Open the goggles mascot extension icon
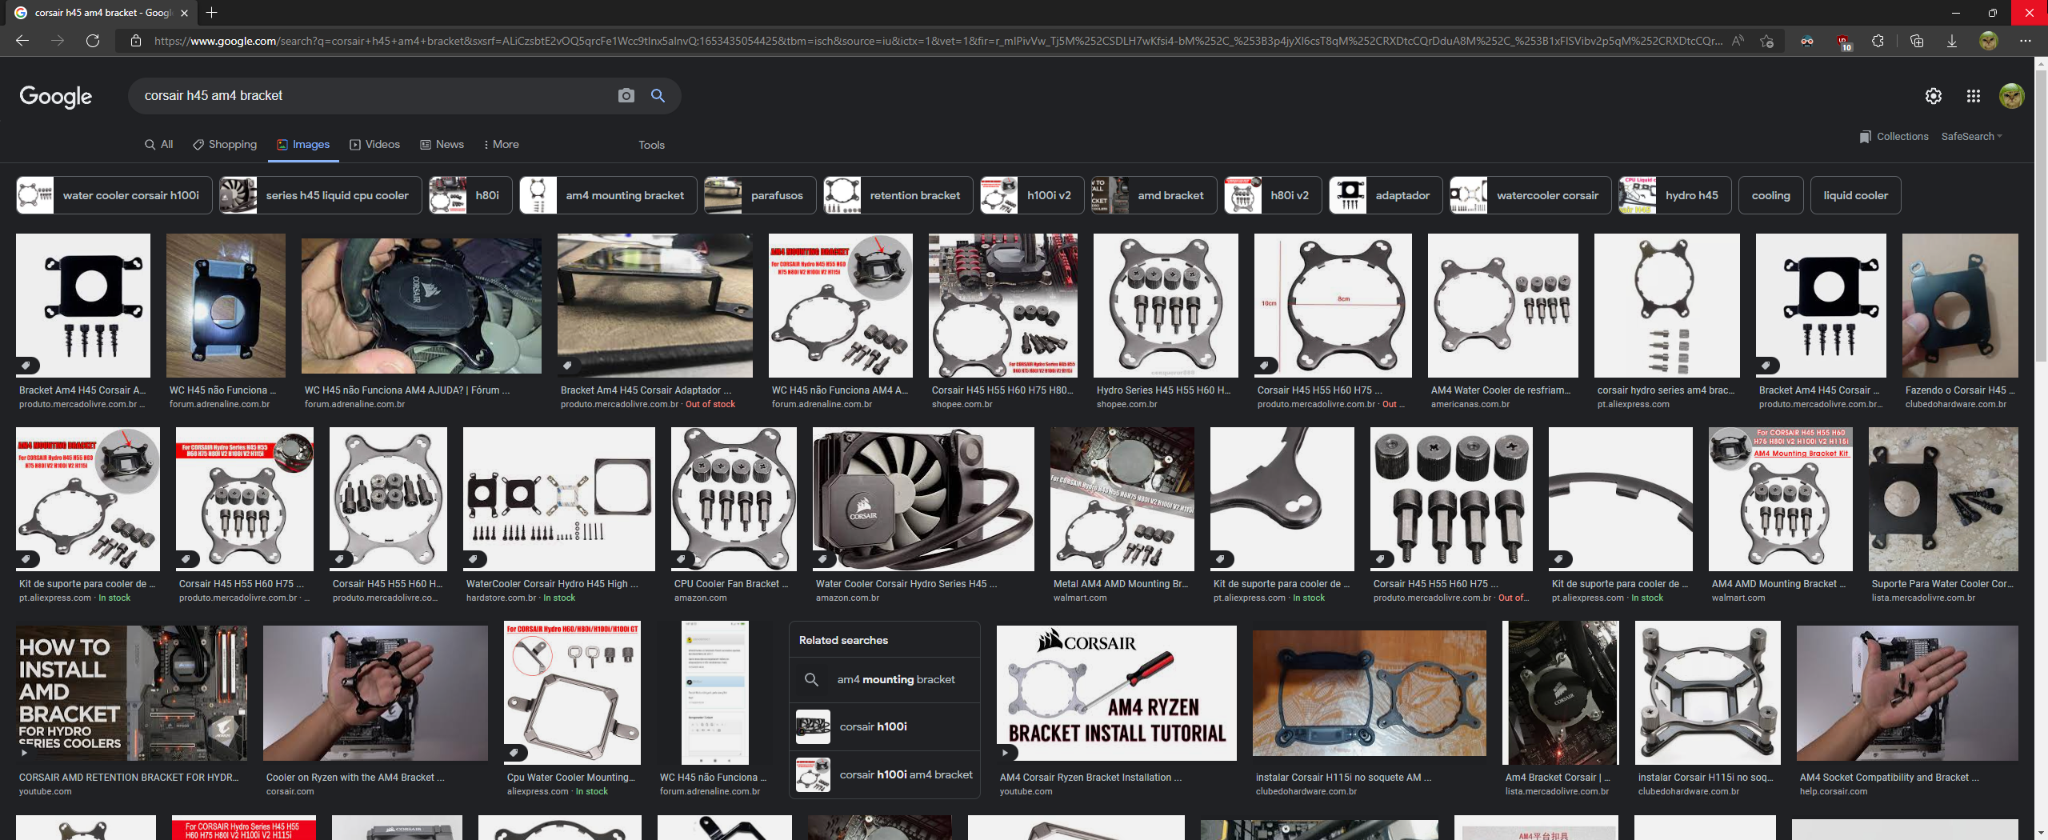The width and height of the screenshot is (2048, 840). [x=1807, y=41]
